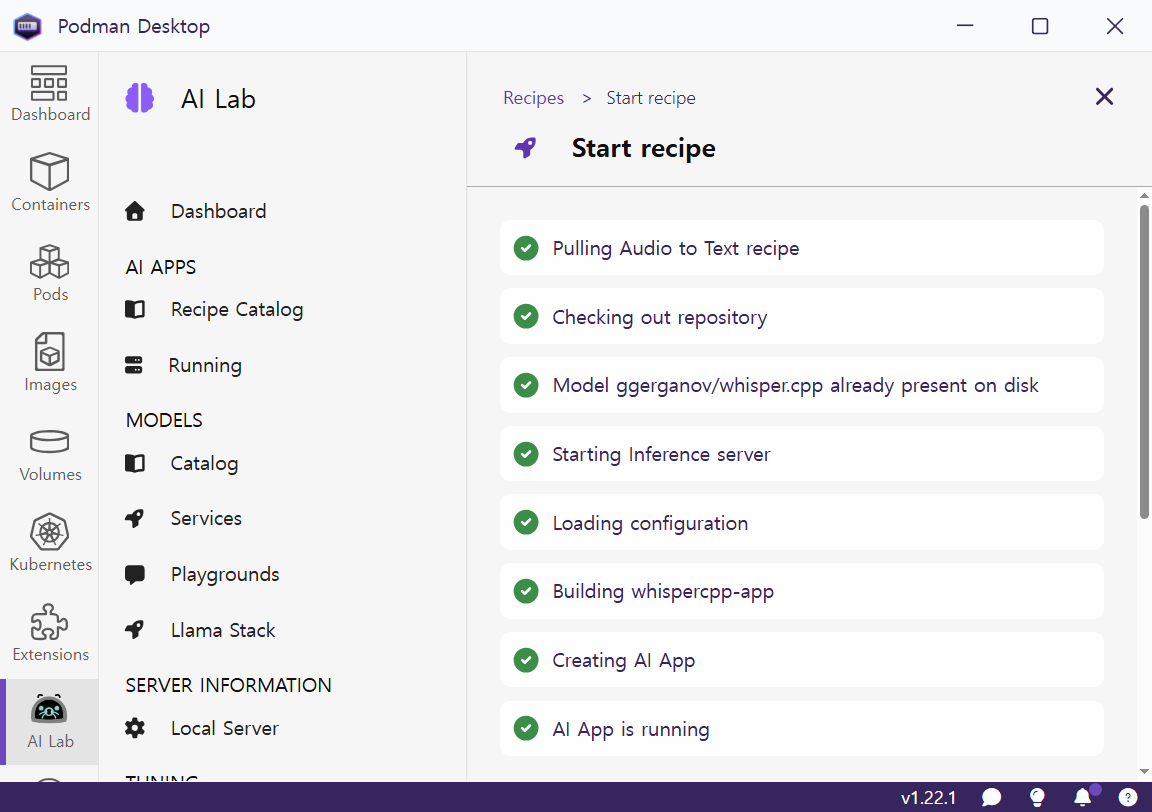This screenshot has height=812, width=1152.
Task: Select Recipe Catalog in AI Lab menu
Action: click(236, 310)
